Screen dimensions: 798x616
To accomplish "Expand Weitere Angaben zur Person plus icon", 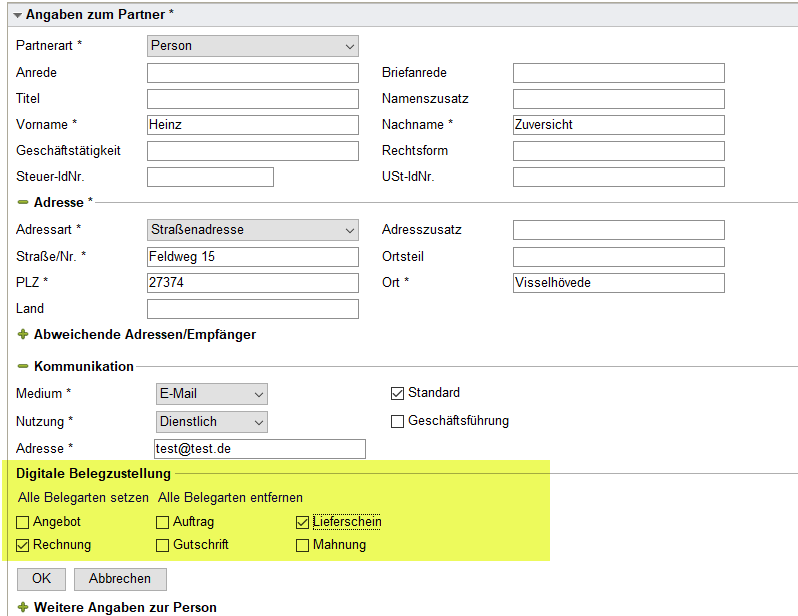I will 23,607.
